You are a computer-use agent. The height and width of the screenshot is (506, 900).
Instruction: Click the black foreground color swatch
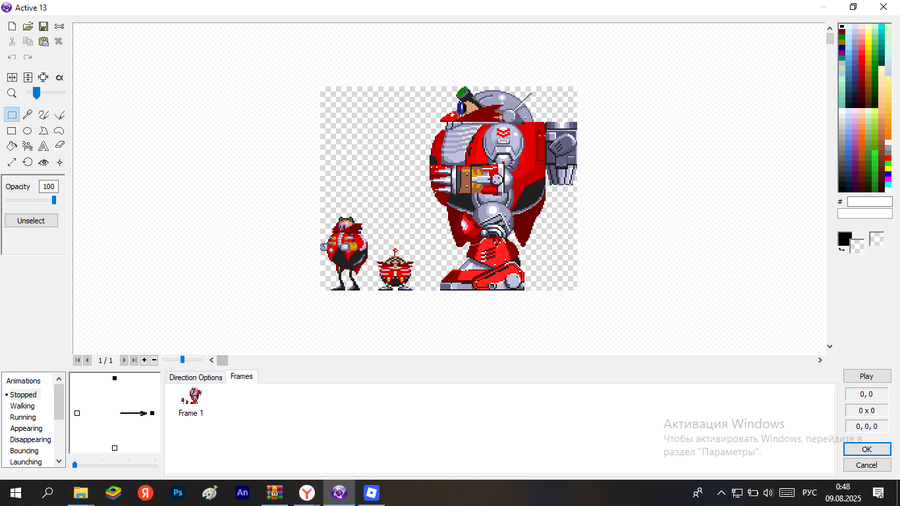(x=844, y=239)
